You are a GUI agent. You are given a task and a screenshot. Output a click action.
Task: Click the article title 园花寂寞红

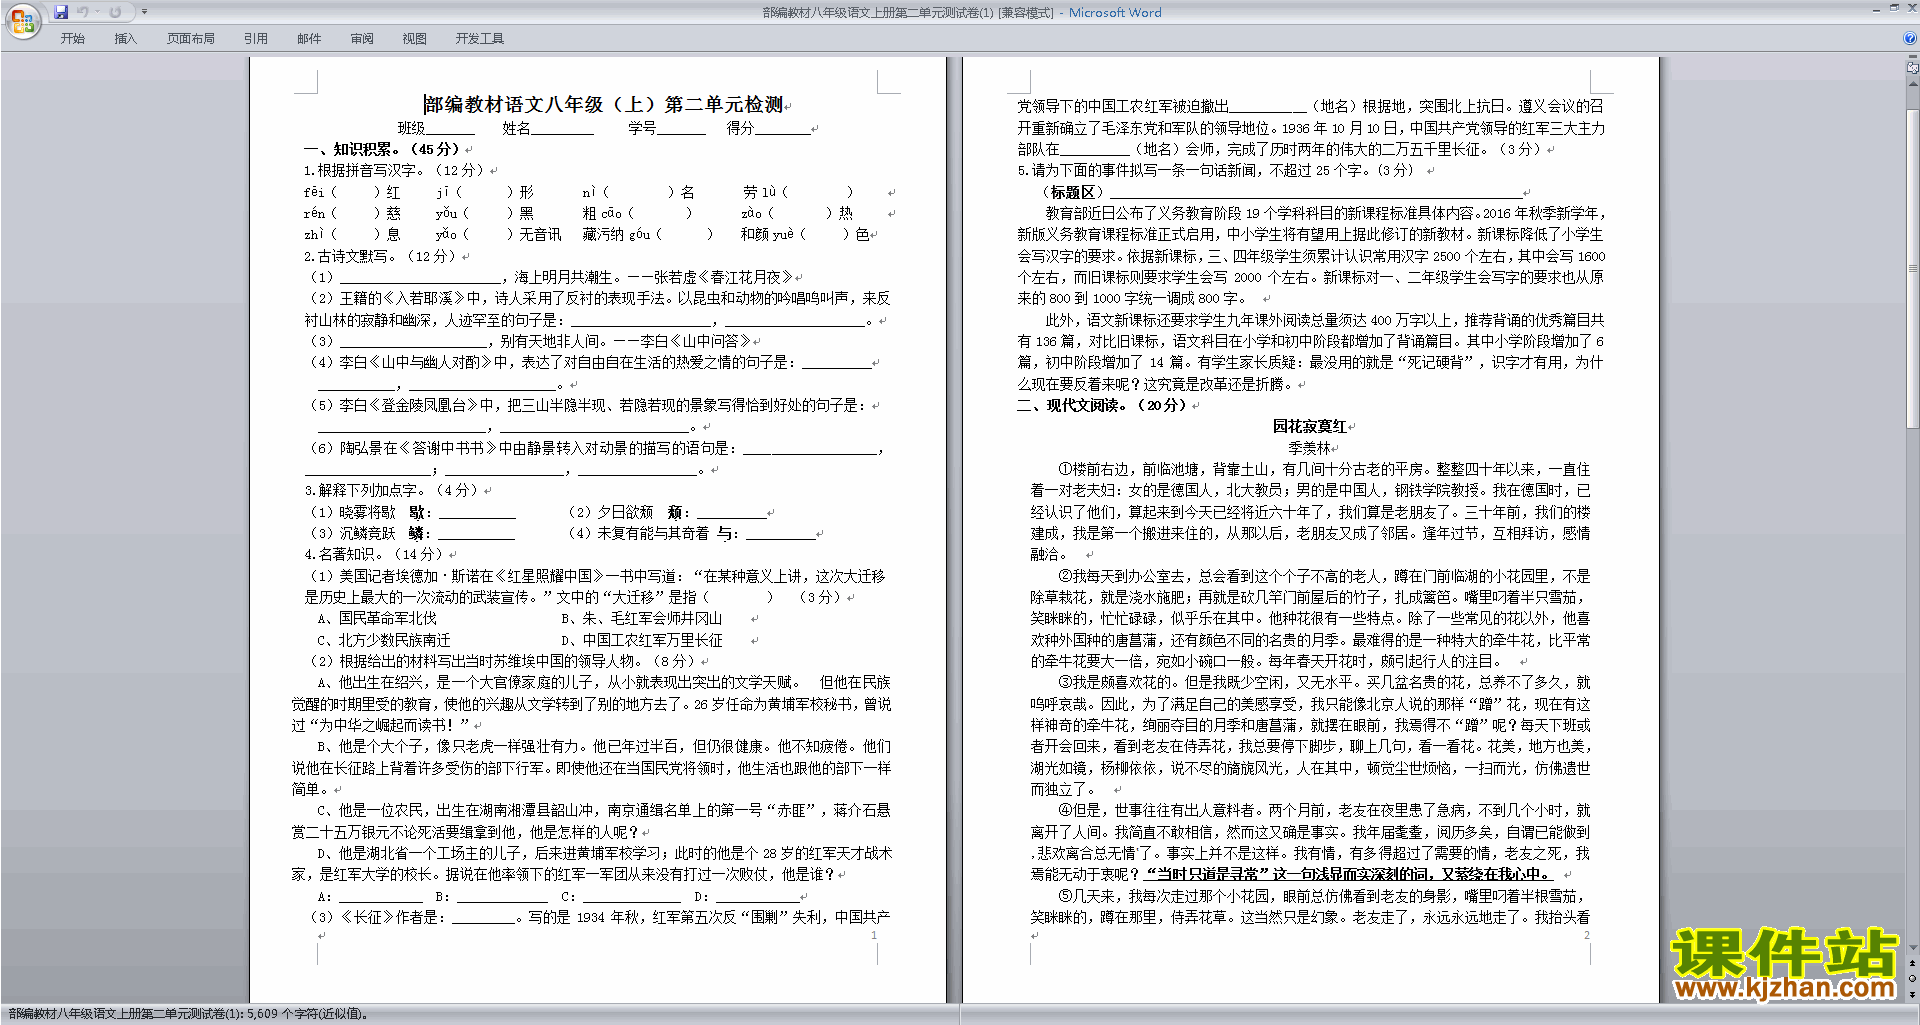point(1309,426)
